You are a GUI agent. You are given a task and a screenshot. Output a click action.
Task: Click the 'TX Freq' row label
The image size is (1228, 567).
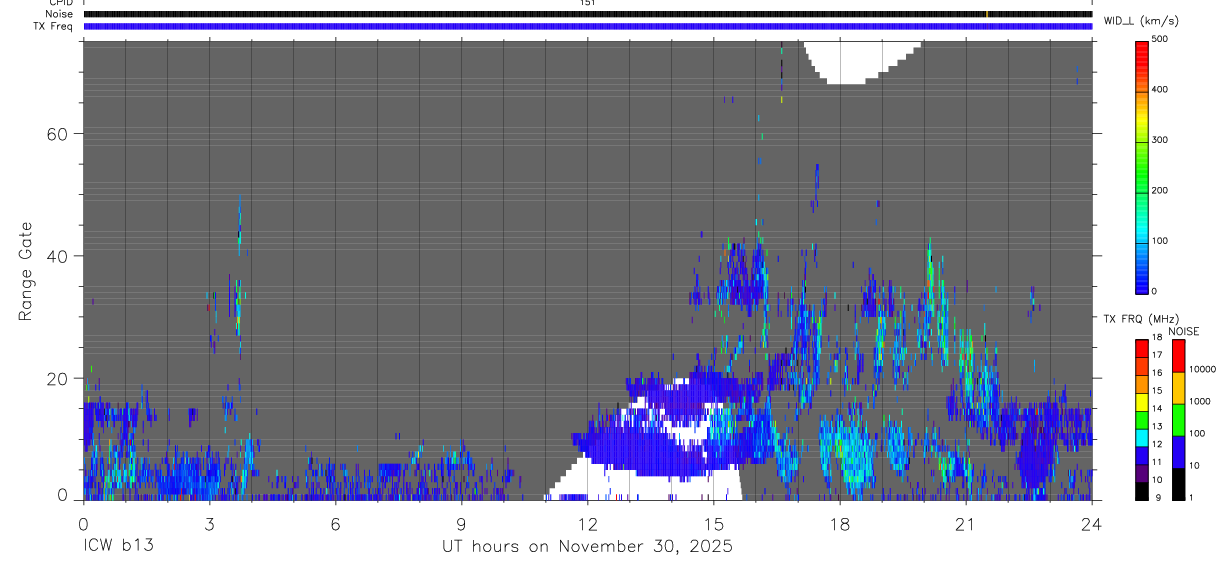(54, 26)
